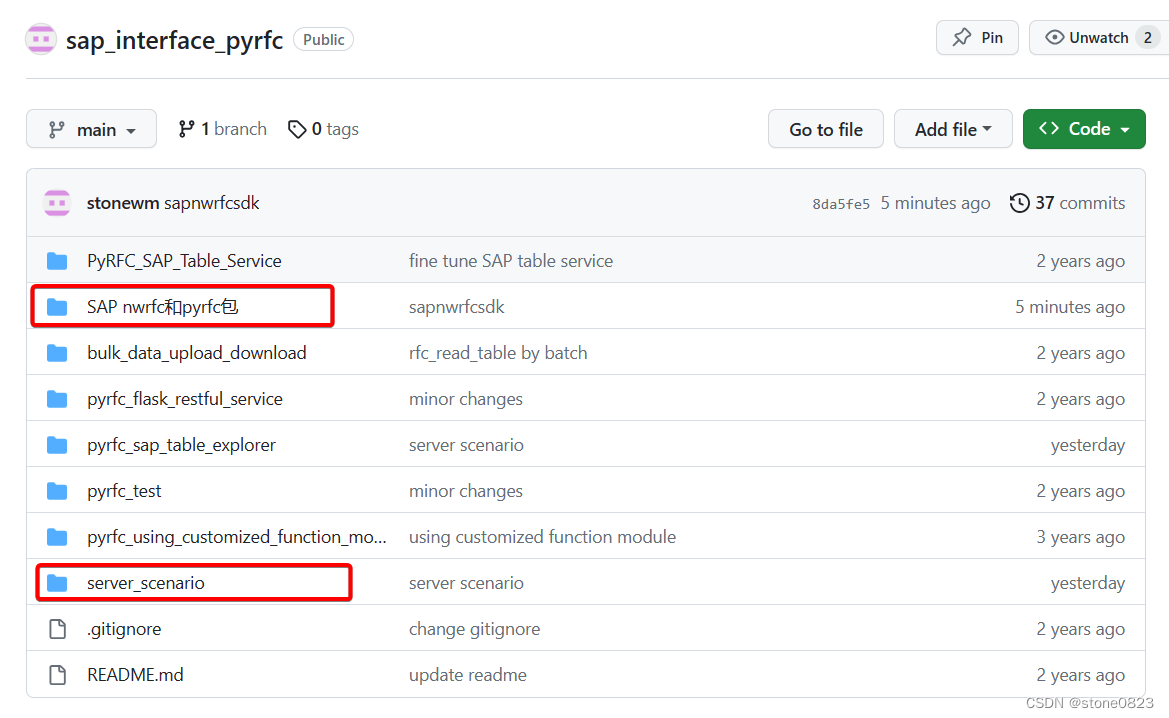Image resolution: width=1169 pixels, height=718 pixels.
Task: Open the green Code dropdown
Action: coord(1084,129)
